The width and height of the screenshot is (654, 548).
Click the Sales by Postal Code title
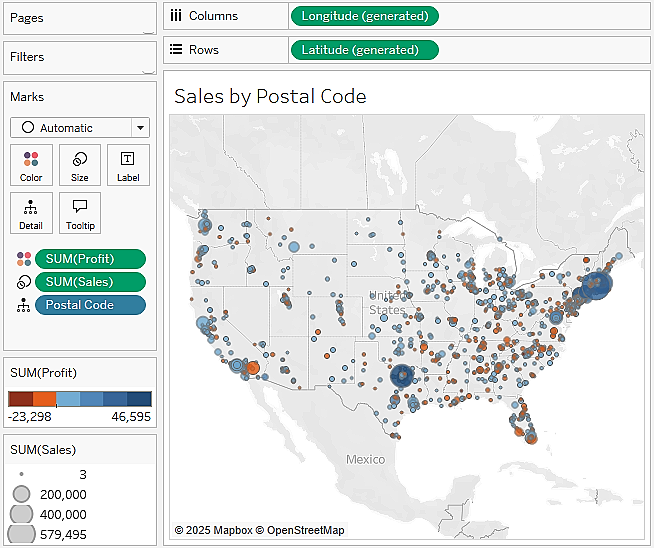click(x=270, y=96)
